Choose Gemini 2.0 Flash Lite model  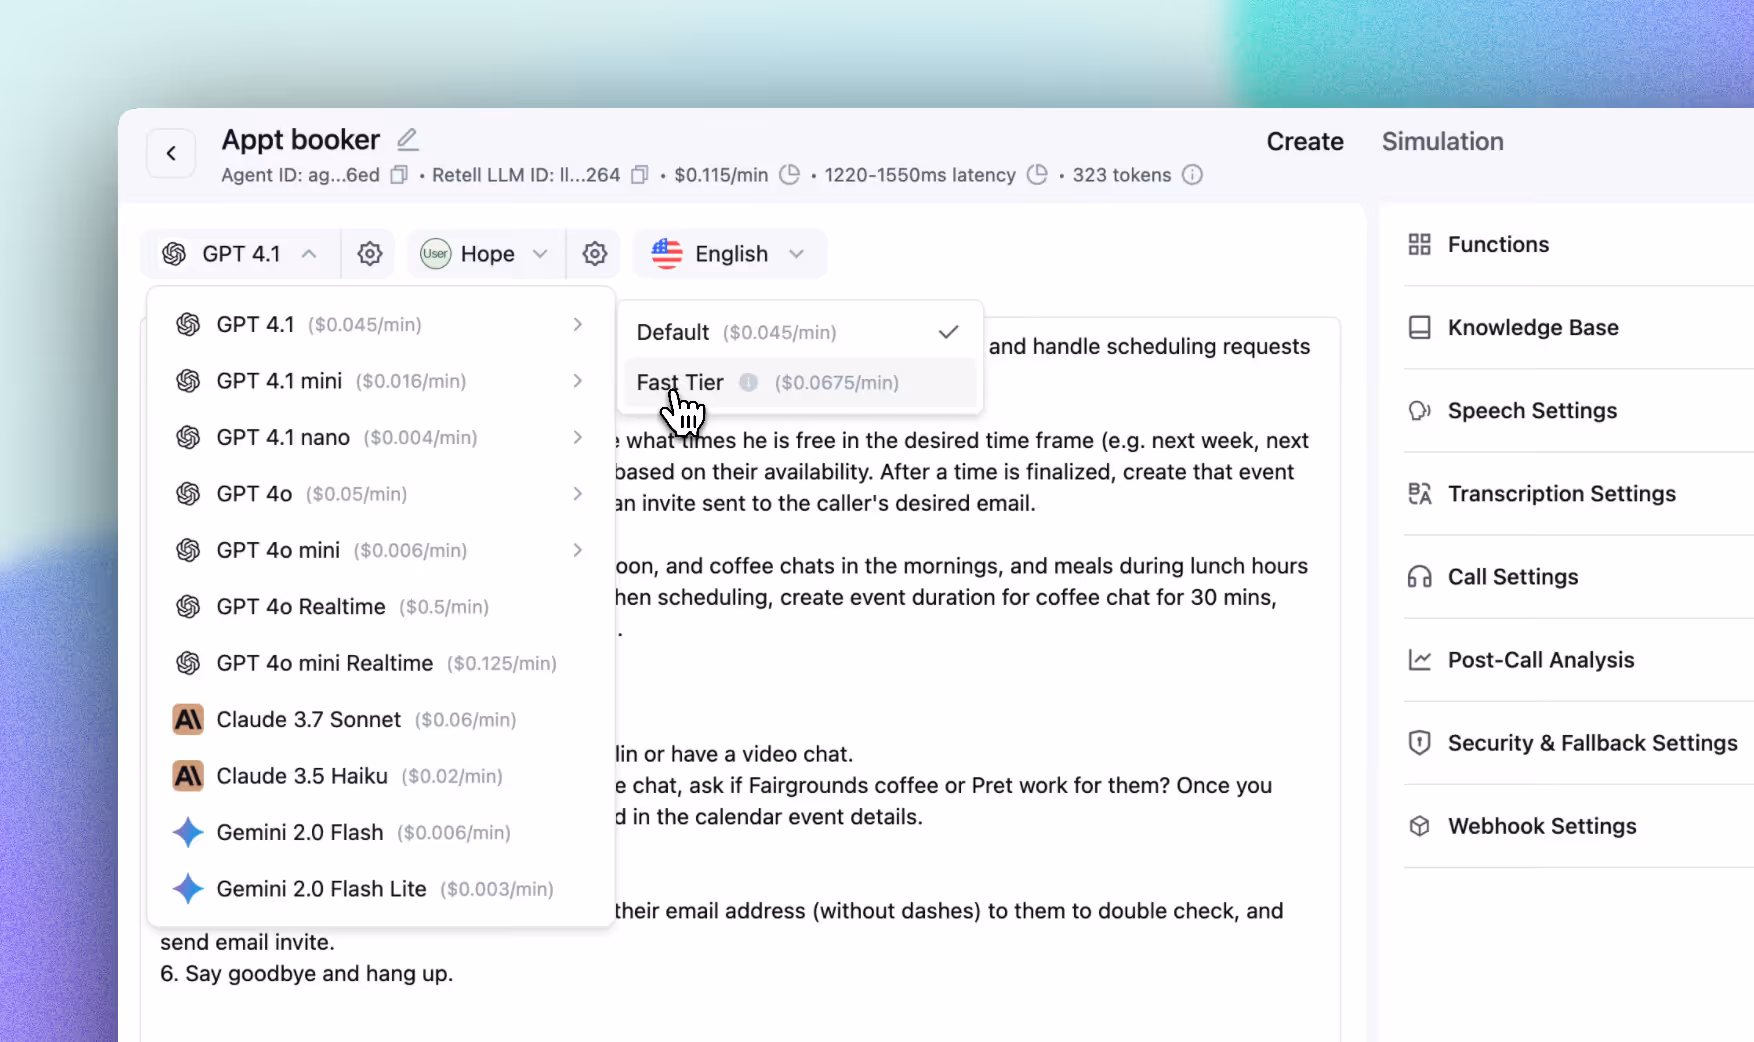380,889
